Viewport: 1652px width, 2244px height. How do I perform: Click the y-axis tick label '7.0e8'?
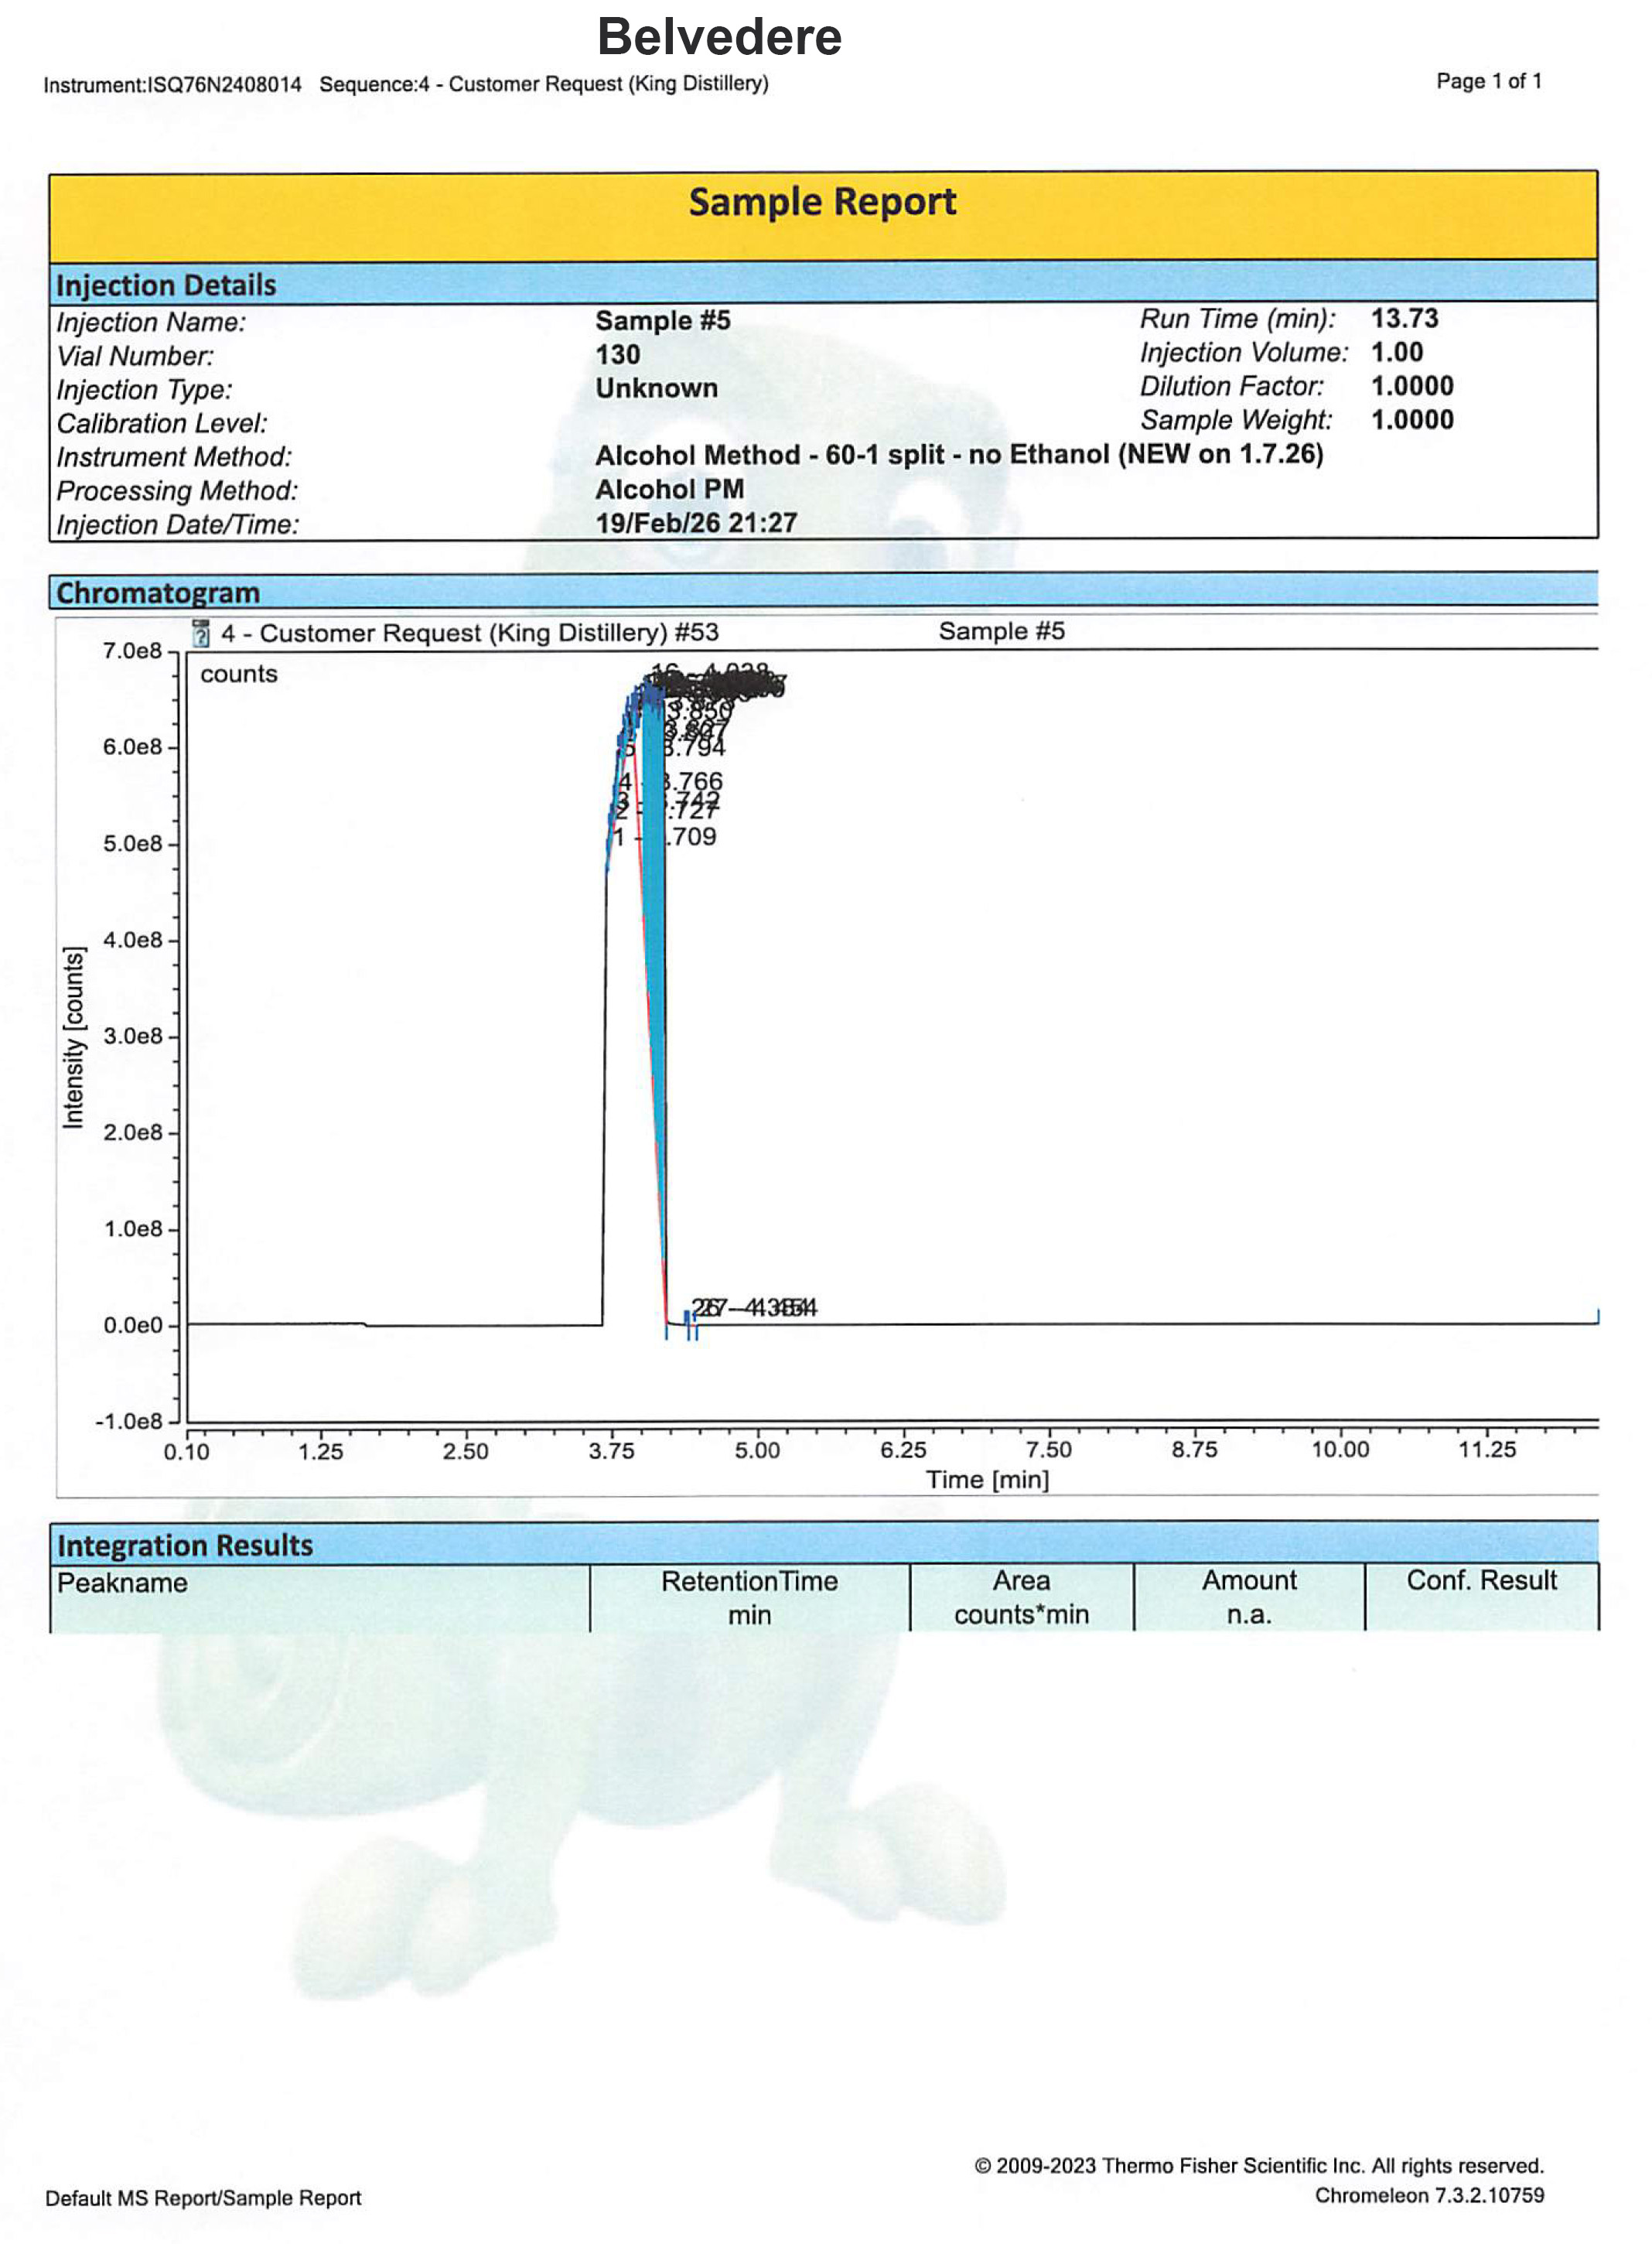pyautogui.click(x=132, y=651)
